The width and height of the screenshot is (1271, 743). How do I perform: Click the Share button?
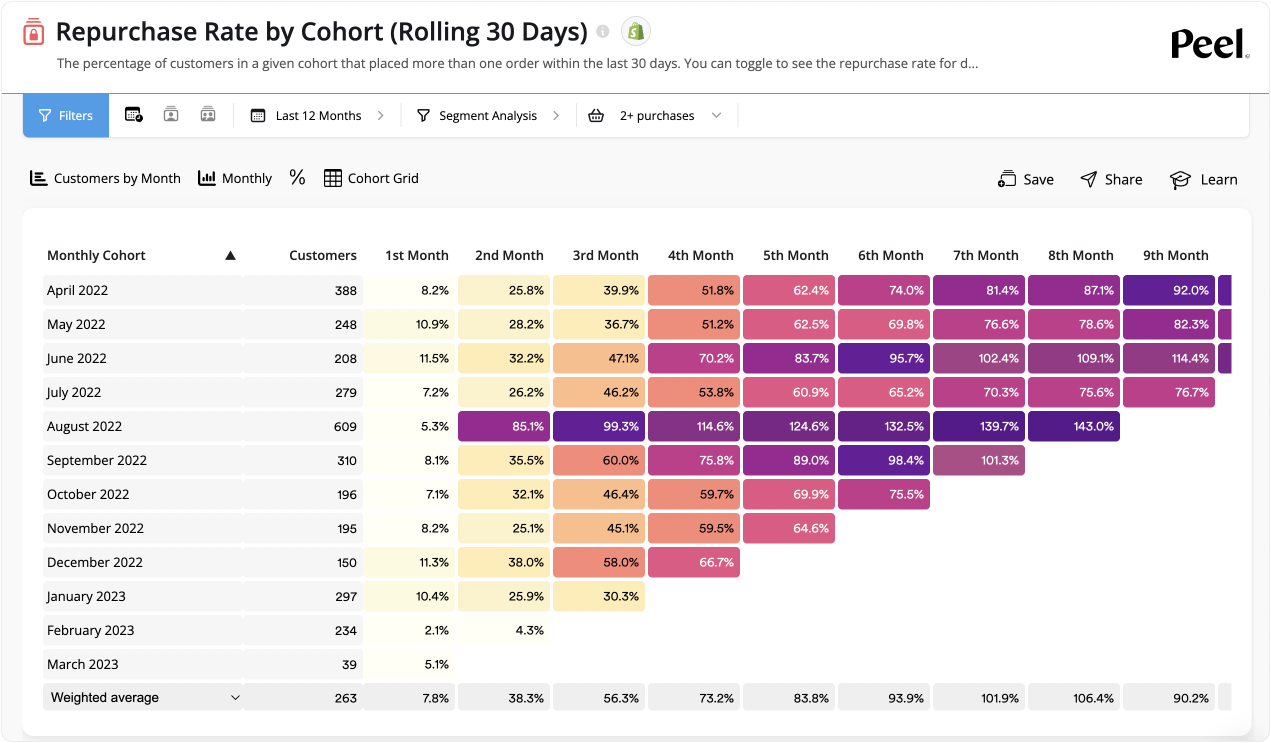click(1111, 179)
